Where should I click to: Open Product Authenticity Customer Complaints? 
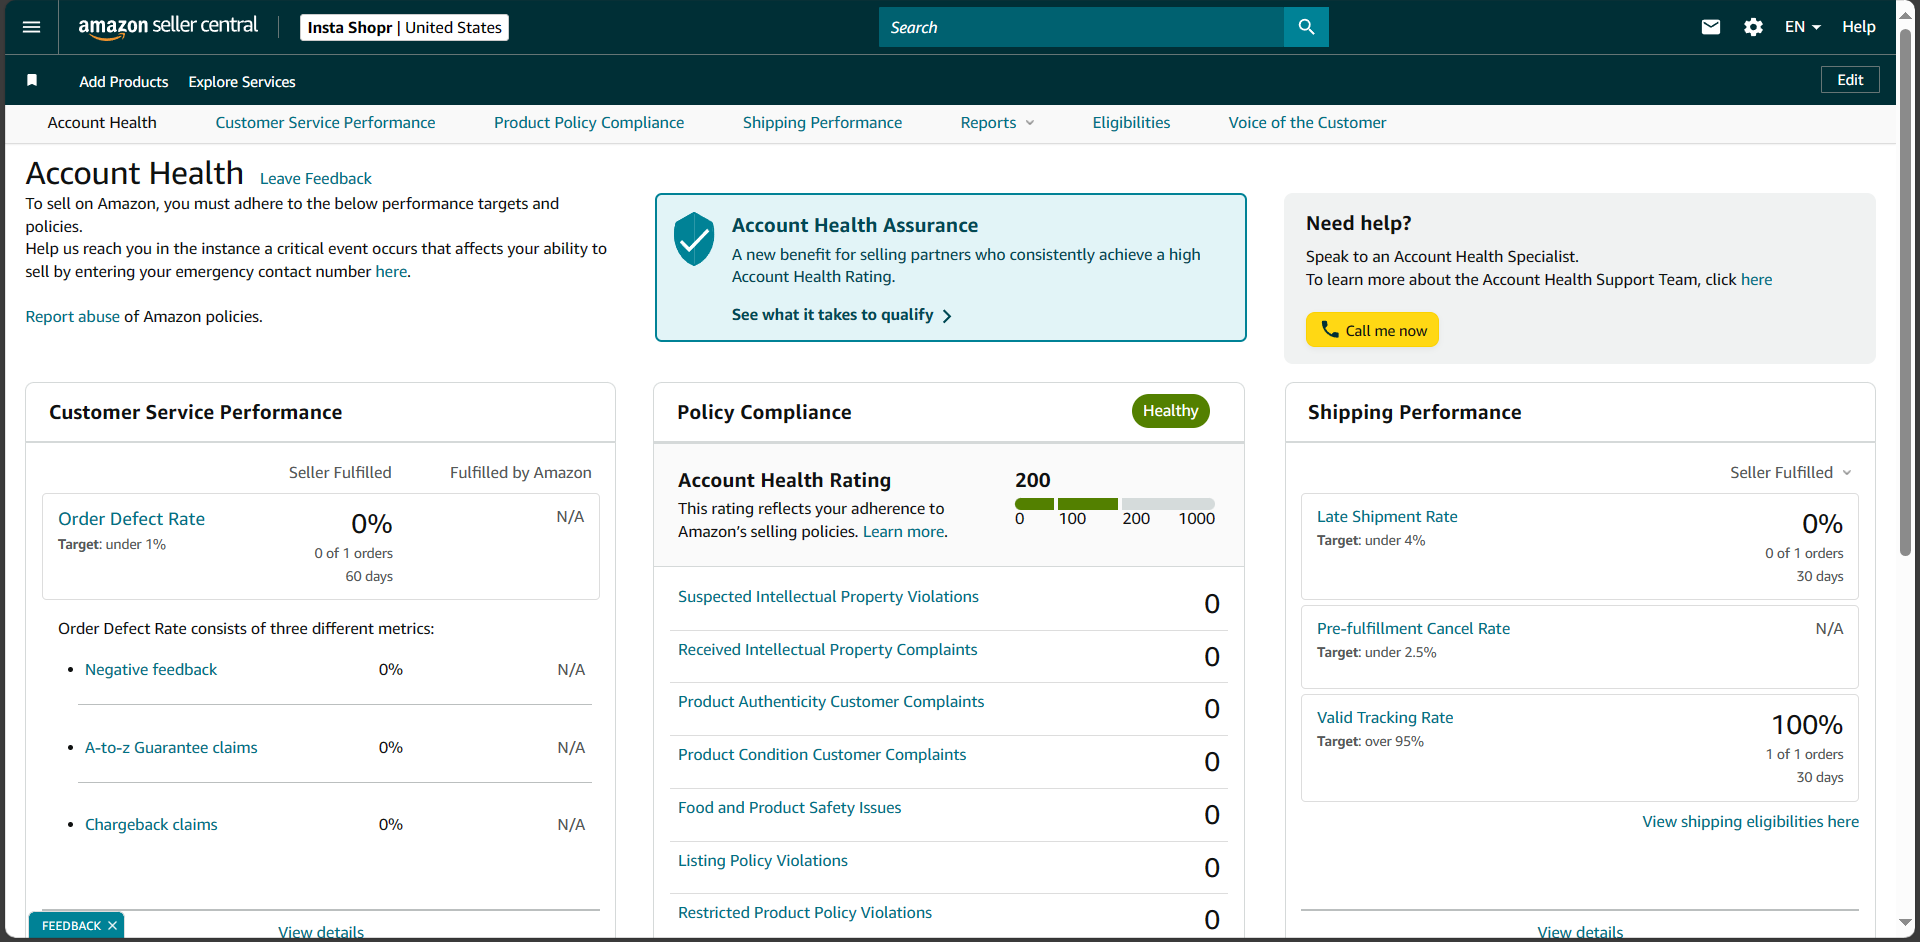831,702
